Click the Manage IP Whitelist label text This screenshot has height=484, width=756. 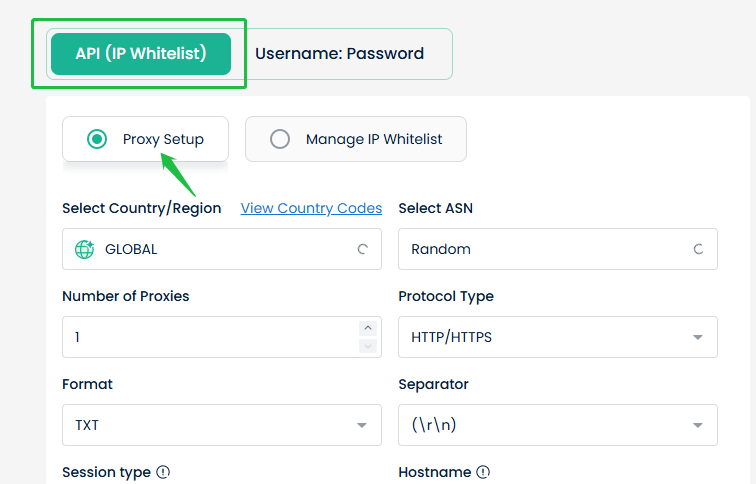(374, 139)
